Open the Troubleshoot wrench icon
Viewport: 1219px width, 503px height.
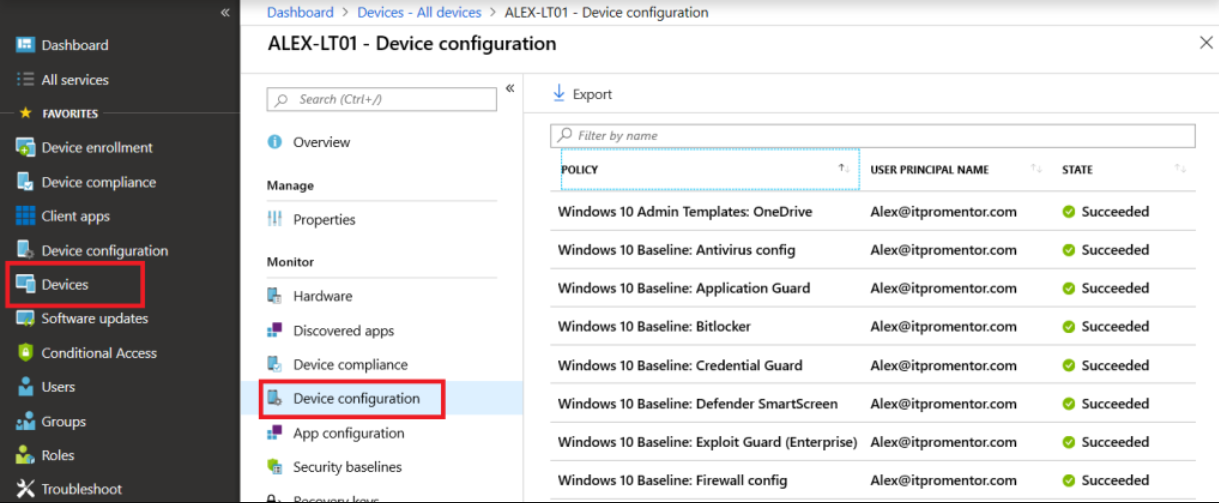click(26, 489)
